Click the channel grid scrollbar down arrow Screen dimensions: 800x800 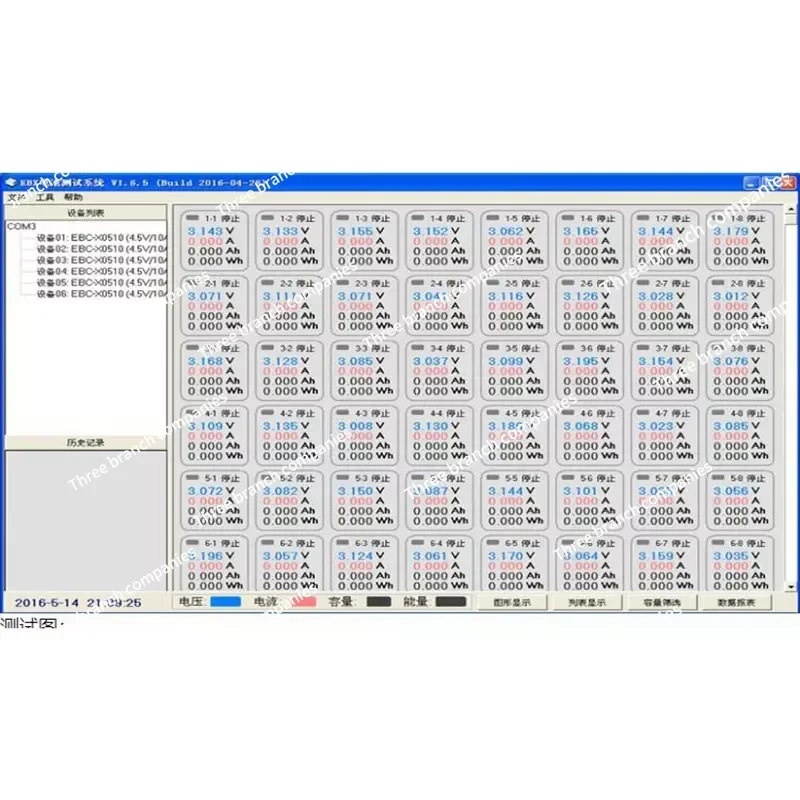click(x=791, y=587)
